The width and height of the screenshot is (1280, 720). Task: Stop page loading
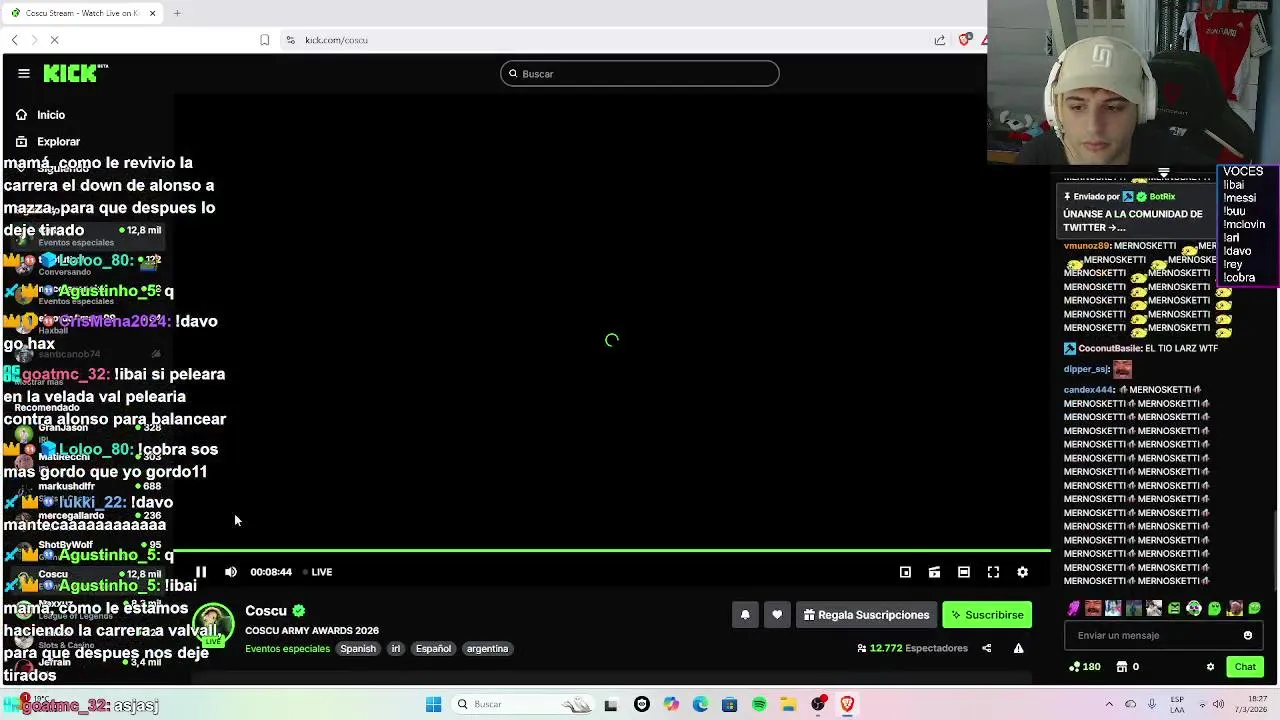[x=54, y=40]
